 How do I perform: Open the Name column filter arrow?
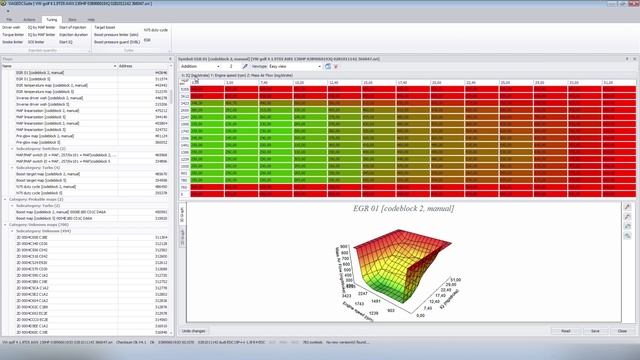pos(115,66)
